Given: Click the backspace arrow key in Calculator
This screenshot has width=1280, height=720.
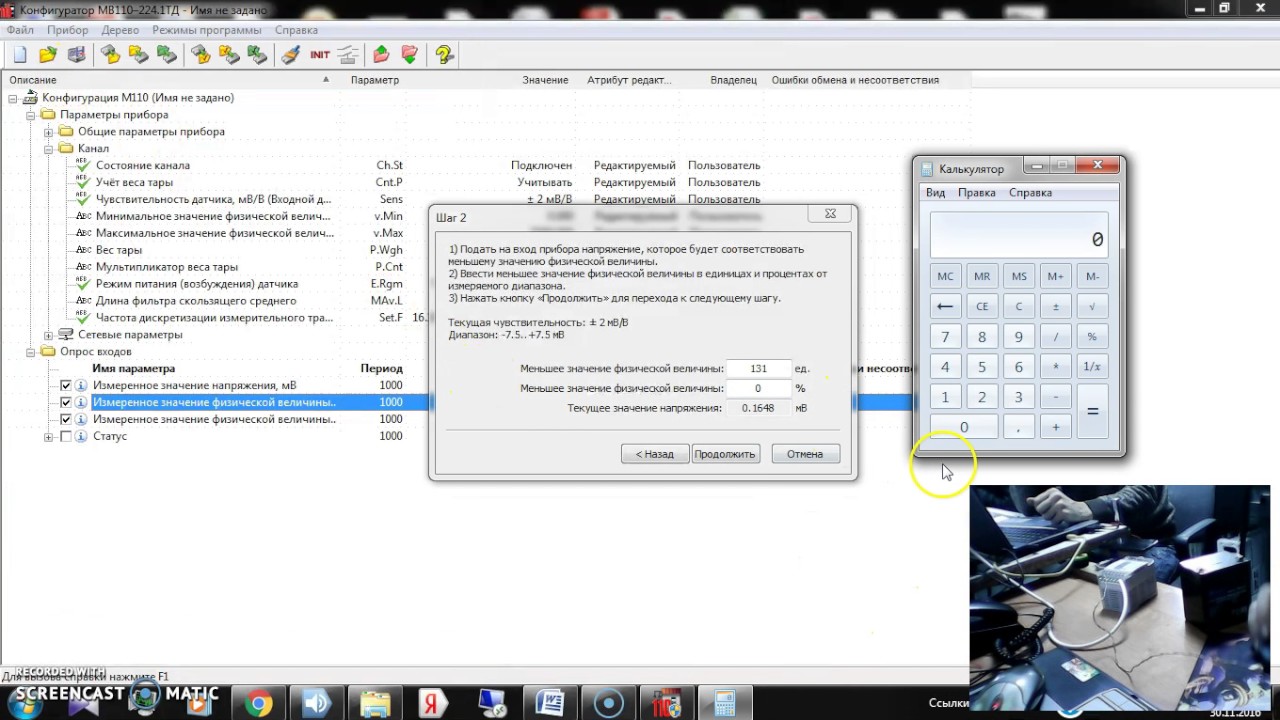Looking at the screenshot, I should click(945, 307).
